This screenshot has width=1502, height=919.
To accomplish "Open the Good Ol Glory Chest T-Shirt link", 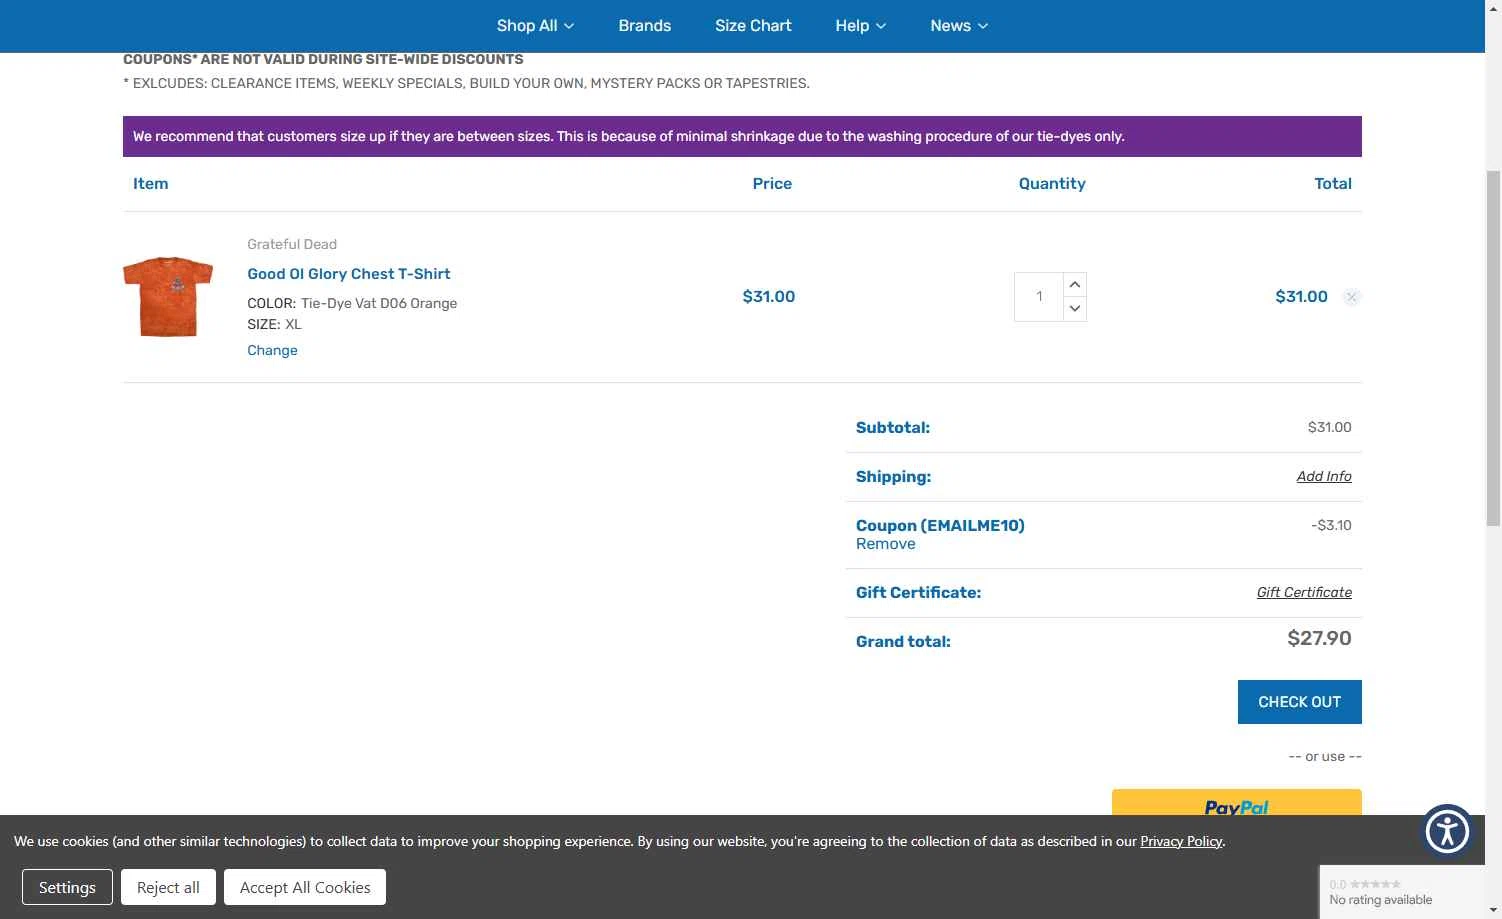I will pyautogui.click(x=349, y=274).
